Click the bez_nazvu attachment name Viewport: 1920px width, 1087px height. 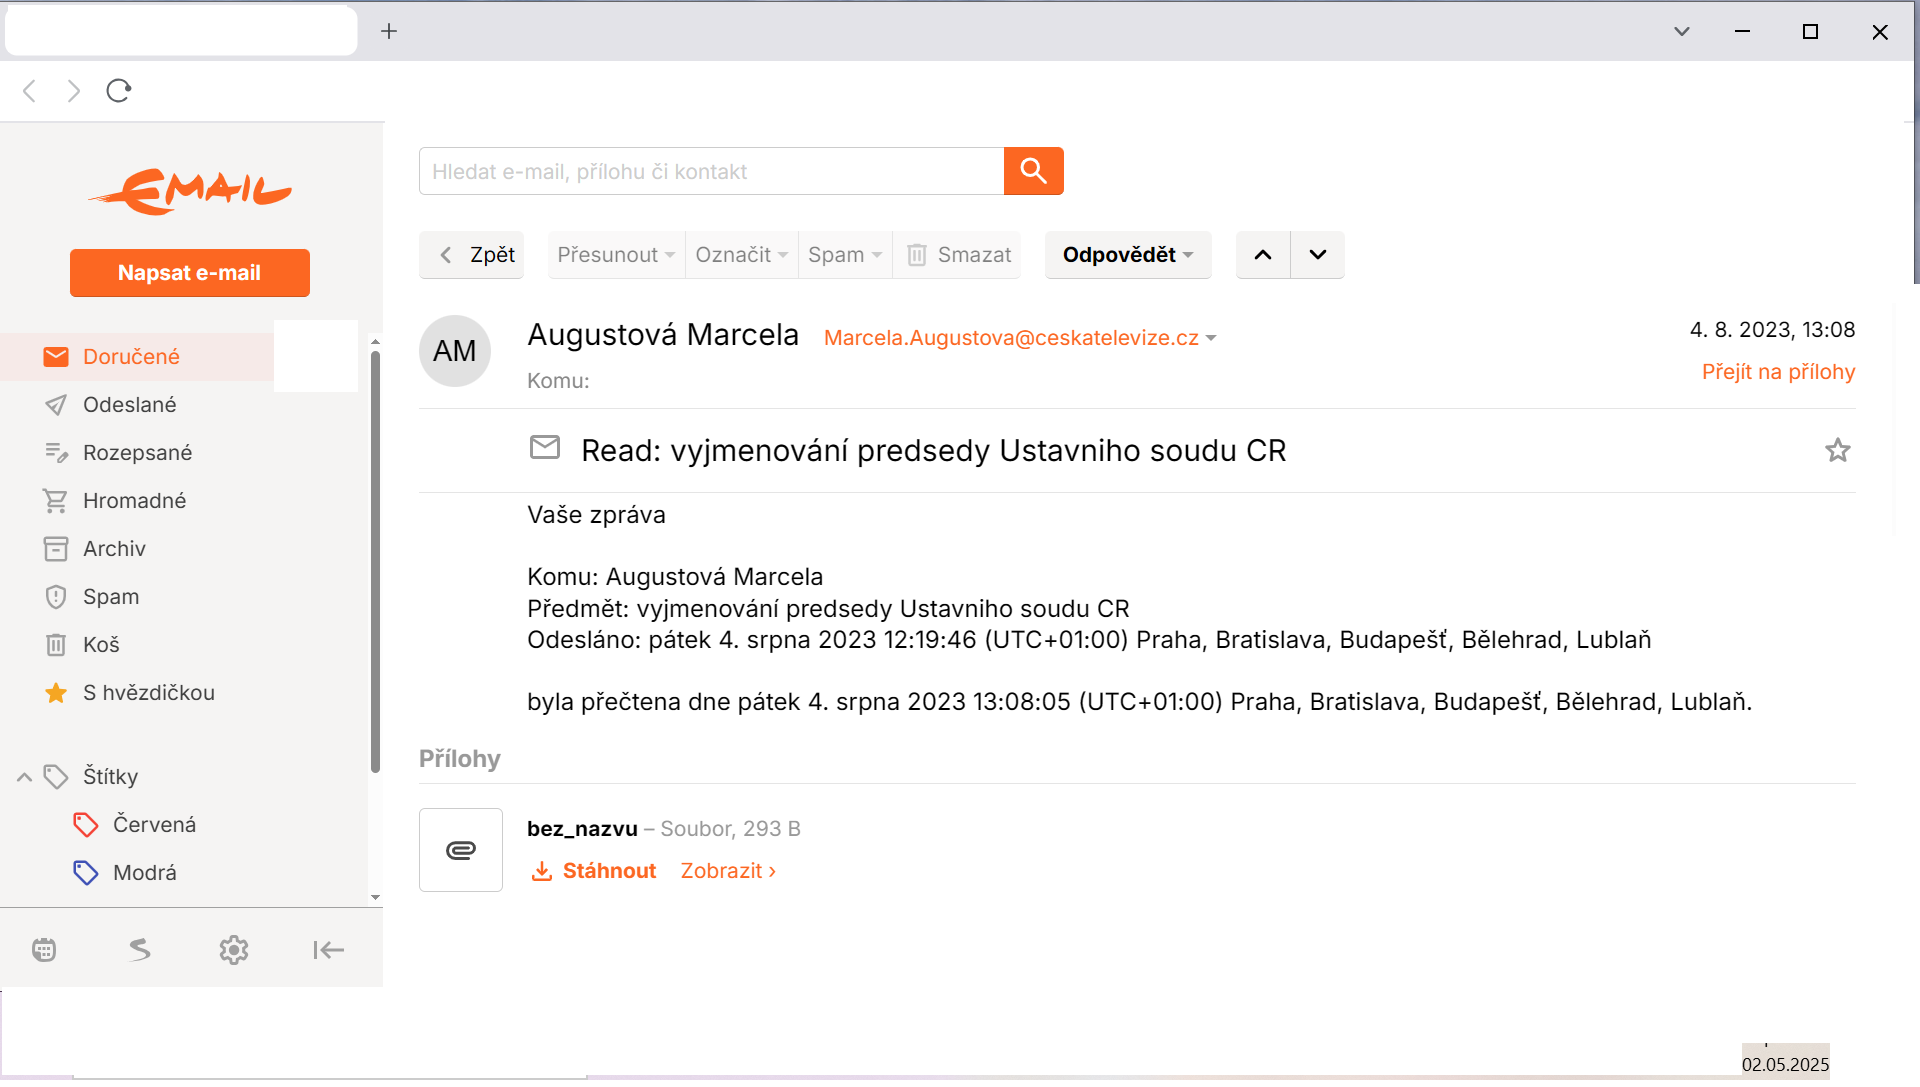coord(582,829)
